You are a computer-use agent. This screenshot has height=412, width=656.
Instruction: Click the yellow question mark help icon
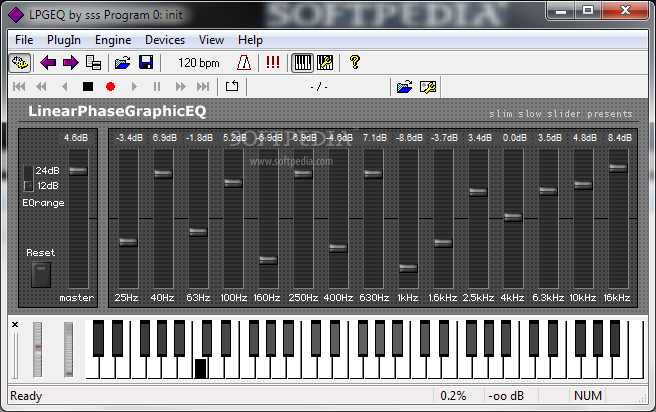(355, 62)
